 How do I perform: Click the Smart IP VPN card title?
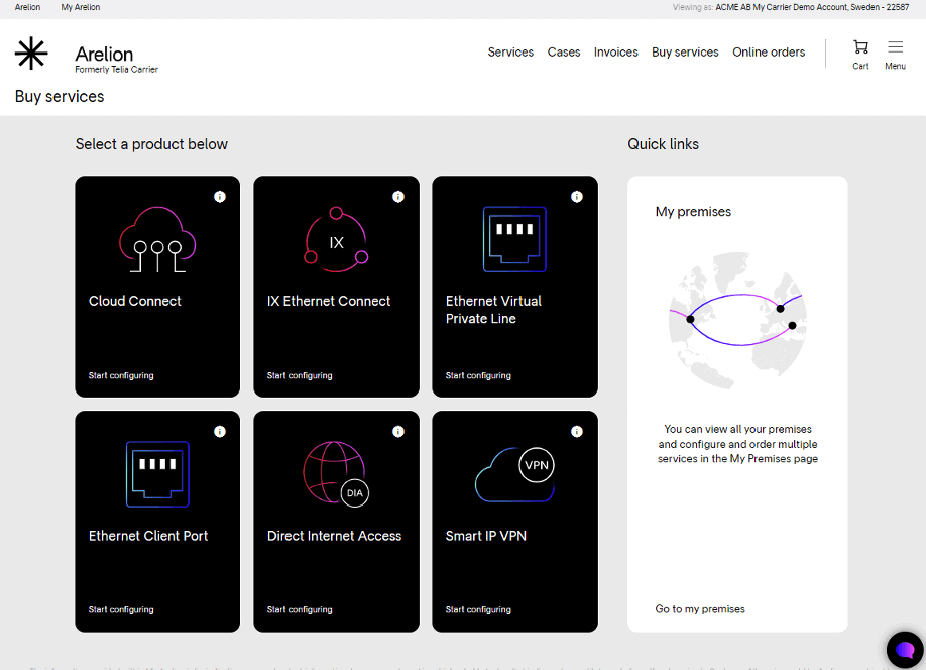(x=486, y=536)
